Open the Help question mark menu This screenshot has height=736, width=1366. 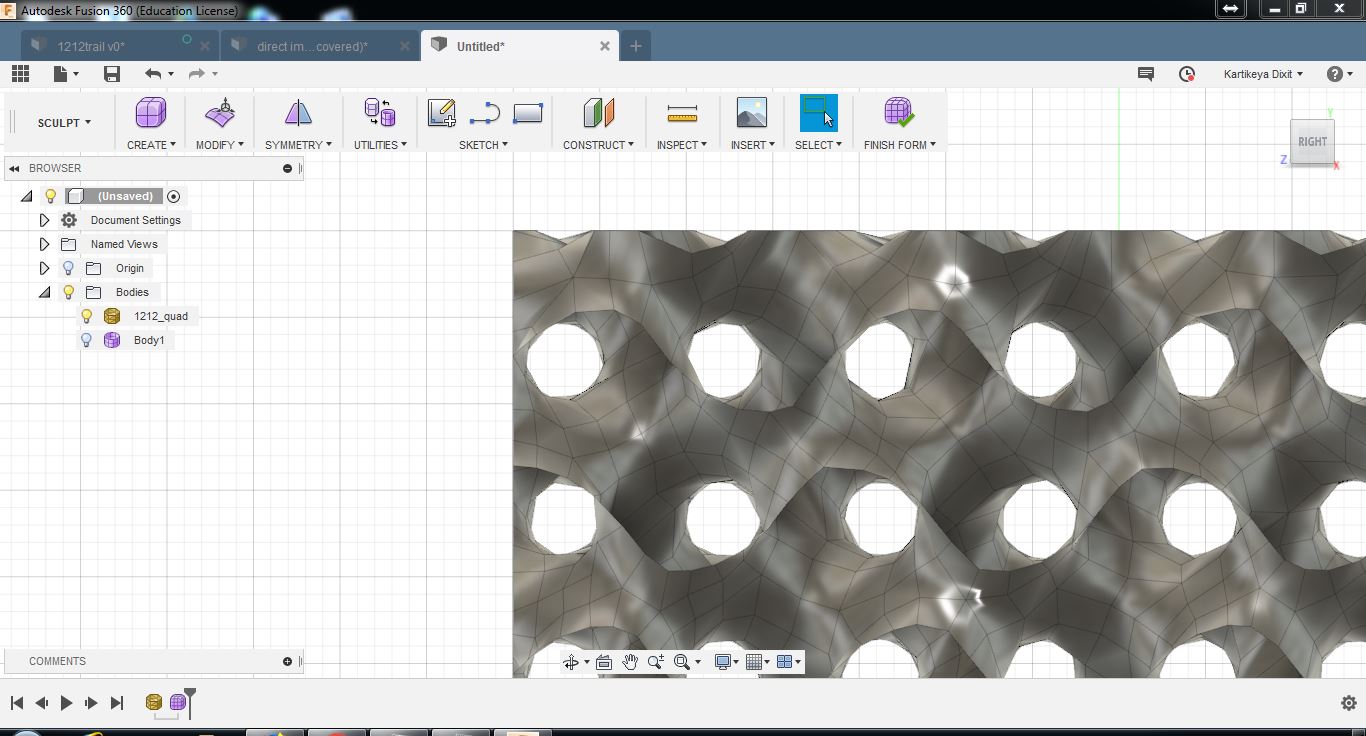pyautogui.click(x=1334, y=73)
